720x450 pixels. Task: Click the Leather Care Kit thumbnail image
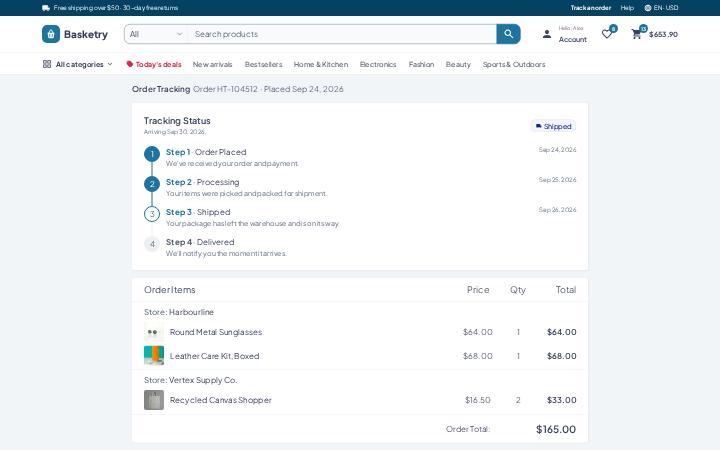pyautogui.click(x=154, y=356)
